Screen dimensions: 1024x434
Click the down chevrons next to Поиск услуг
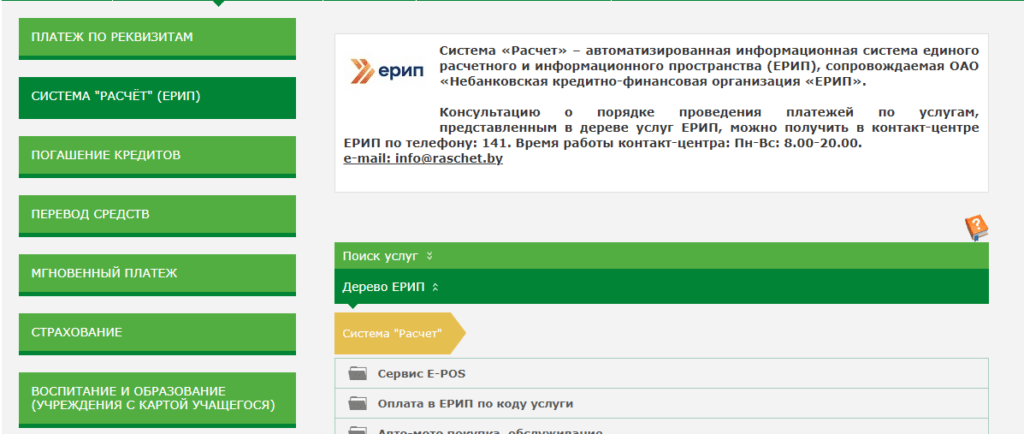click(429, 256)
